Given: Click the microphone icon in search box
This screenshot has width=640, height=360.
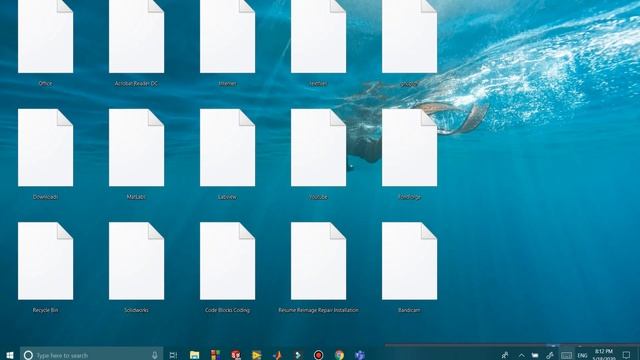Looking at the screenshot, I should (x=155, y=355).
